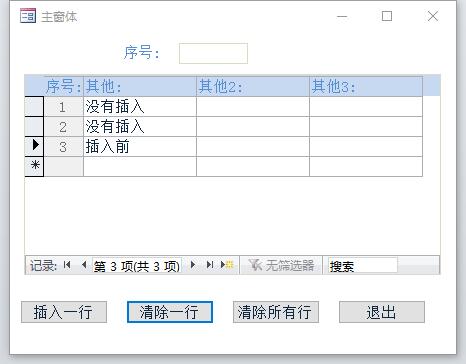Viewport: 466px width, 364px height.
Task: Click the 其他: column header
Action: point(140,87)
